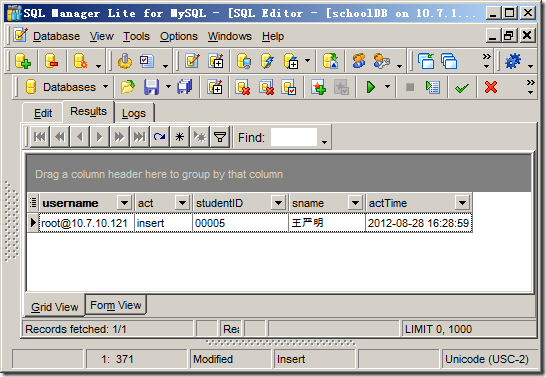Click the cascade windows icon with green arrow
This screenshot has height=377, width=546.
point(426,61)
